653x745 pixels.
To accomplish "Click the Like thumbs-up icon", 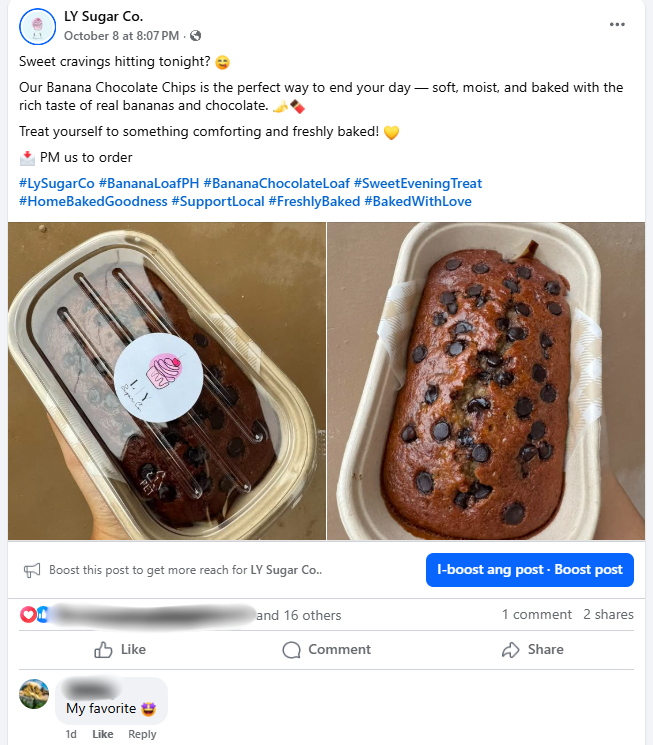I will pos(103,650).
